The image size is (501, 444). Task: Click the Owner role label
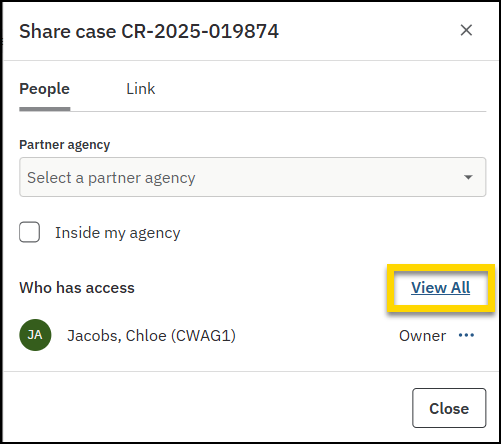coord(422,336)
